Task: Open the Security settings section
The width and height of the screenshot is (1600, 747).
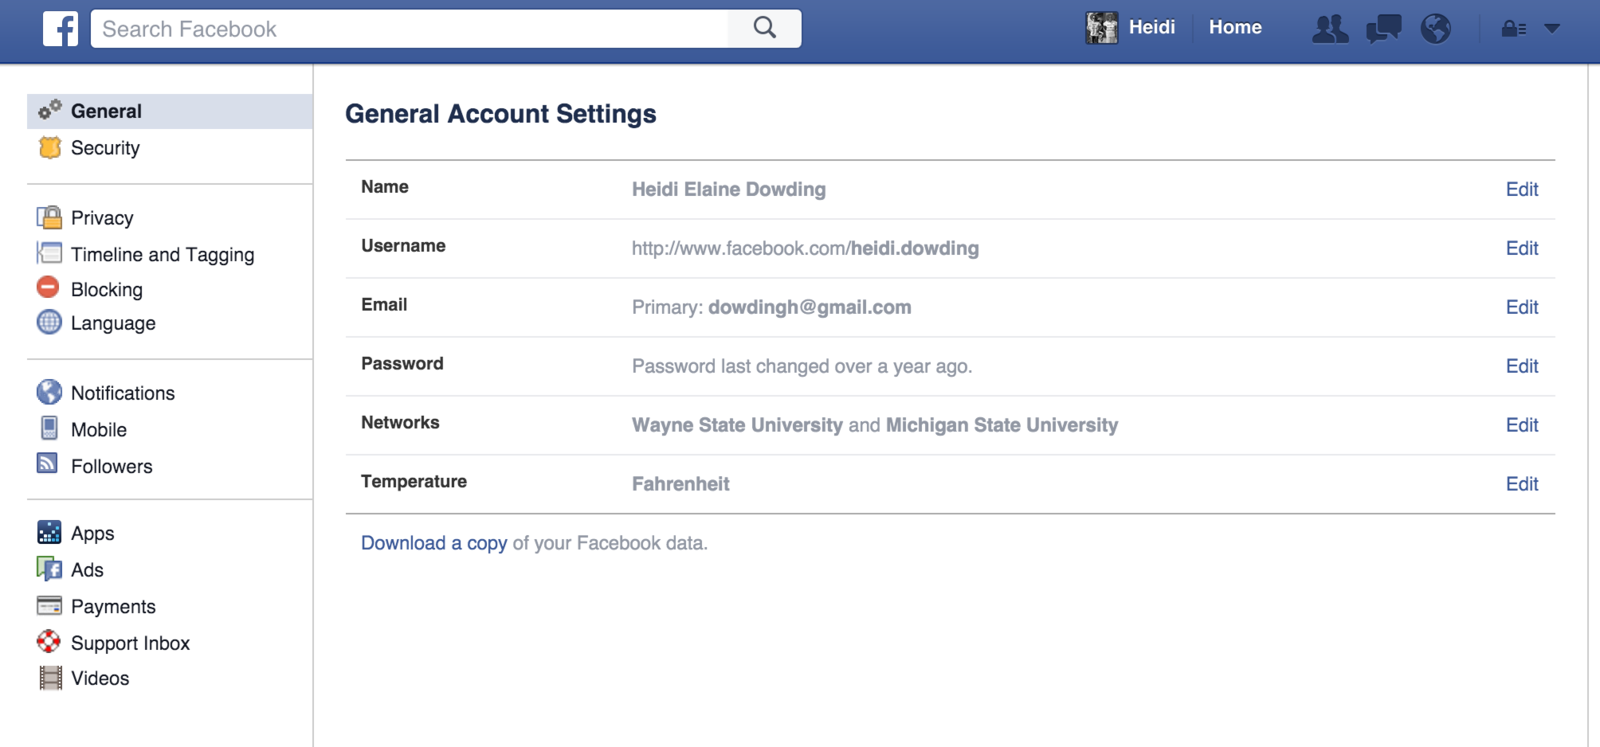Action: [105, 148]
